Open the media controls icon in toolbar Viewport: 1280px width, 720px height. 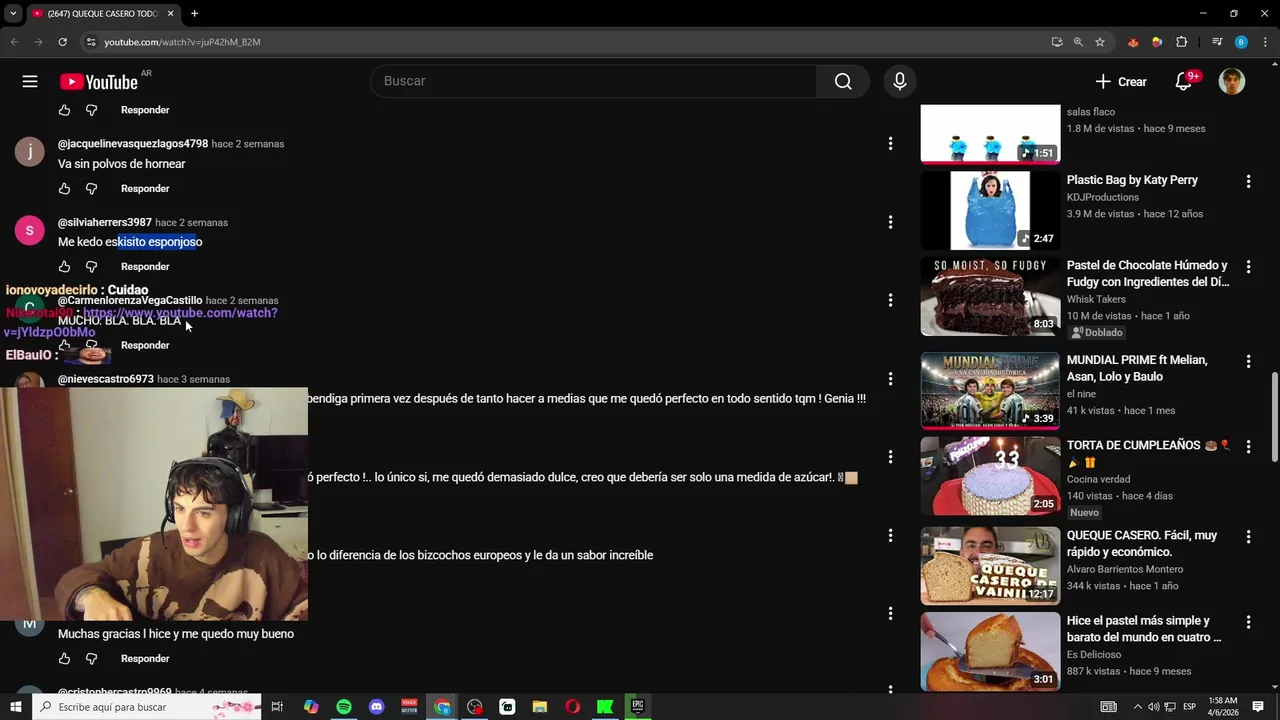tap(1217, 42)
